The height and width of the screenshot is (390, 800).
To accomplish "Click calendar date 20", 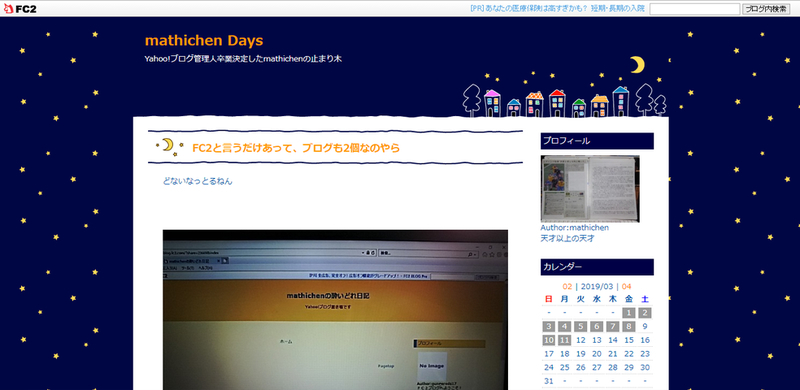I will point(597,354).
